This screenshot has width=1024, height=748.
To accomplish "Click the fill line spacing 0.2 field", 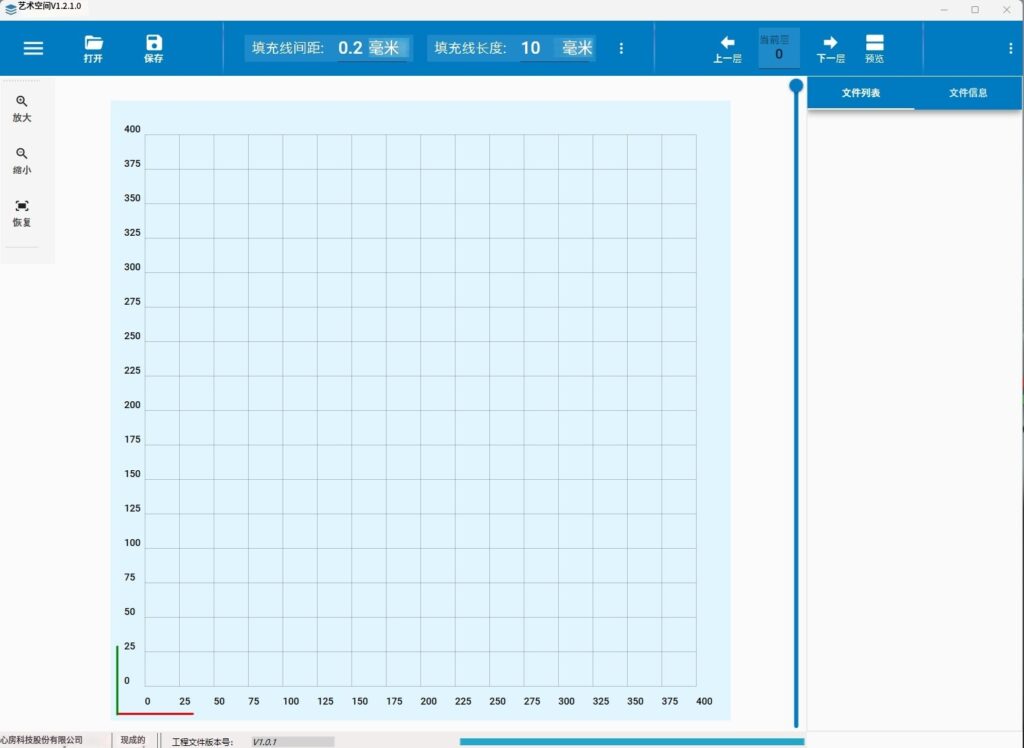I will (x=351, y=48).
